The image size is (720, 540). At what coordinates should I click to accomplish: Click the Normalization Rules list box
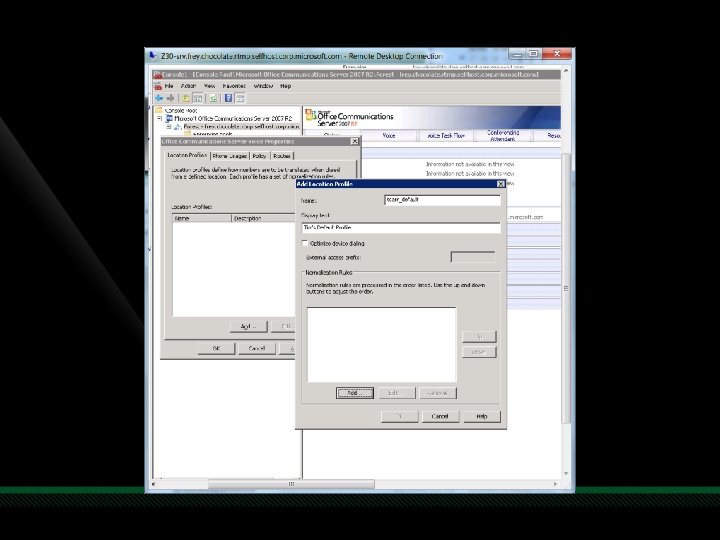click(x=382, y=344)
